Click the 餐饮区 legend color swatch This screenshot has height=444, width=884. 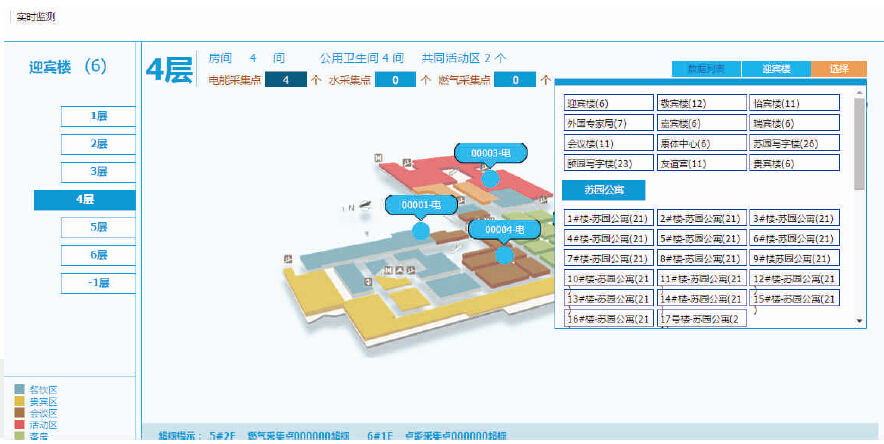click(20, 389)
